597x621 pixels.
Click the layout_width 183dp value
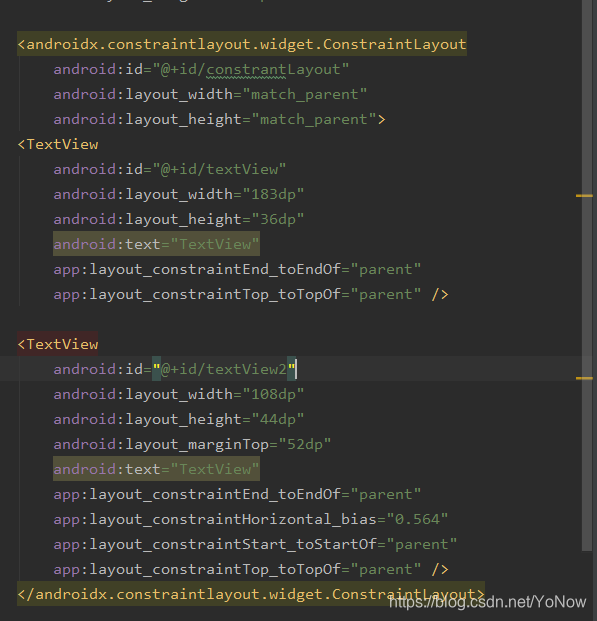pyautogui.click(x=273, y=194)
